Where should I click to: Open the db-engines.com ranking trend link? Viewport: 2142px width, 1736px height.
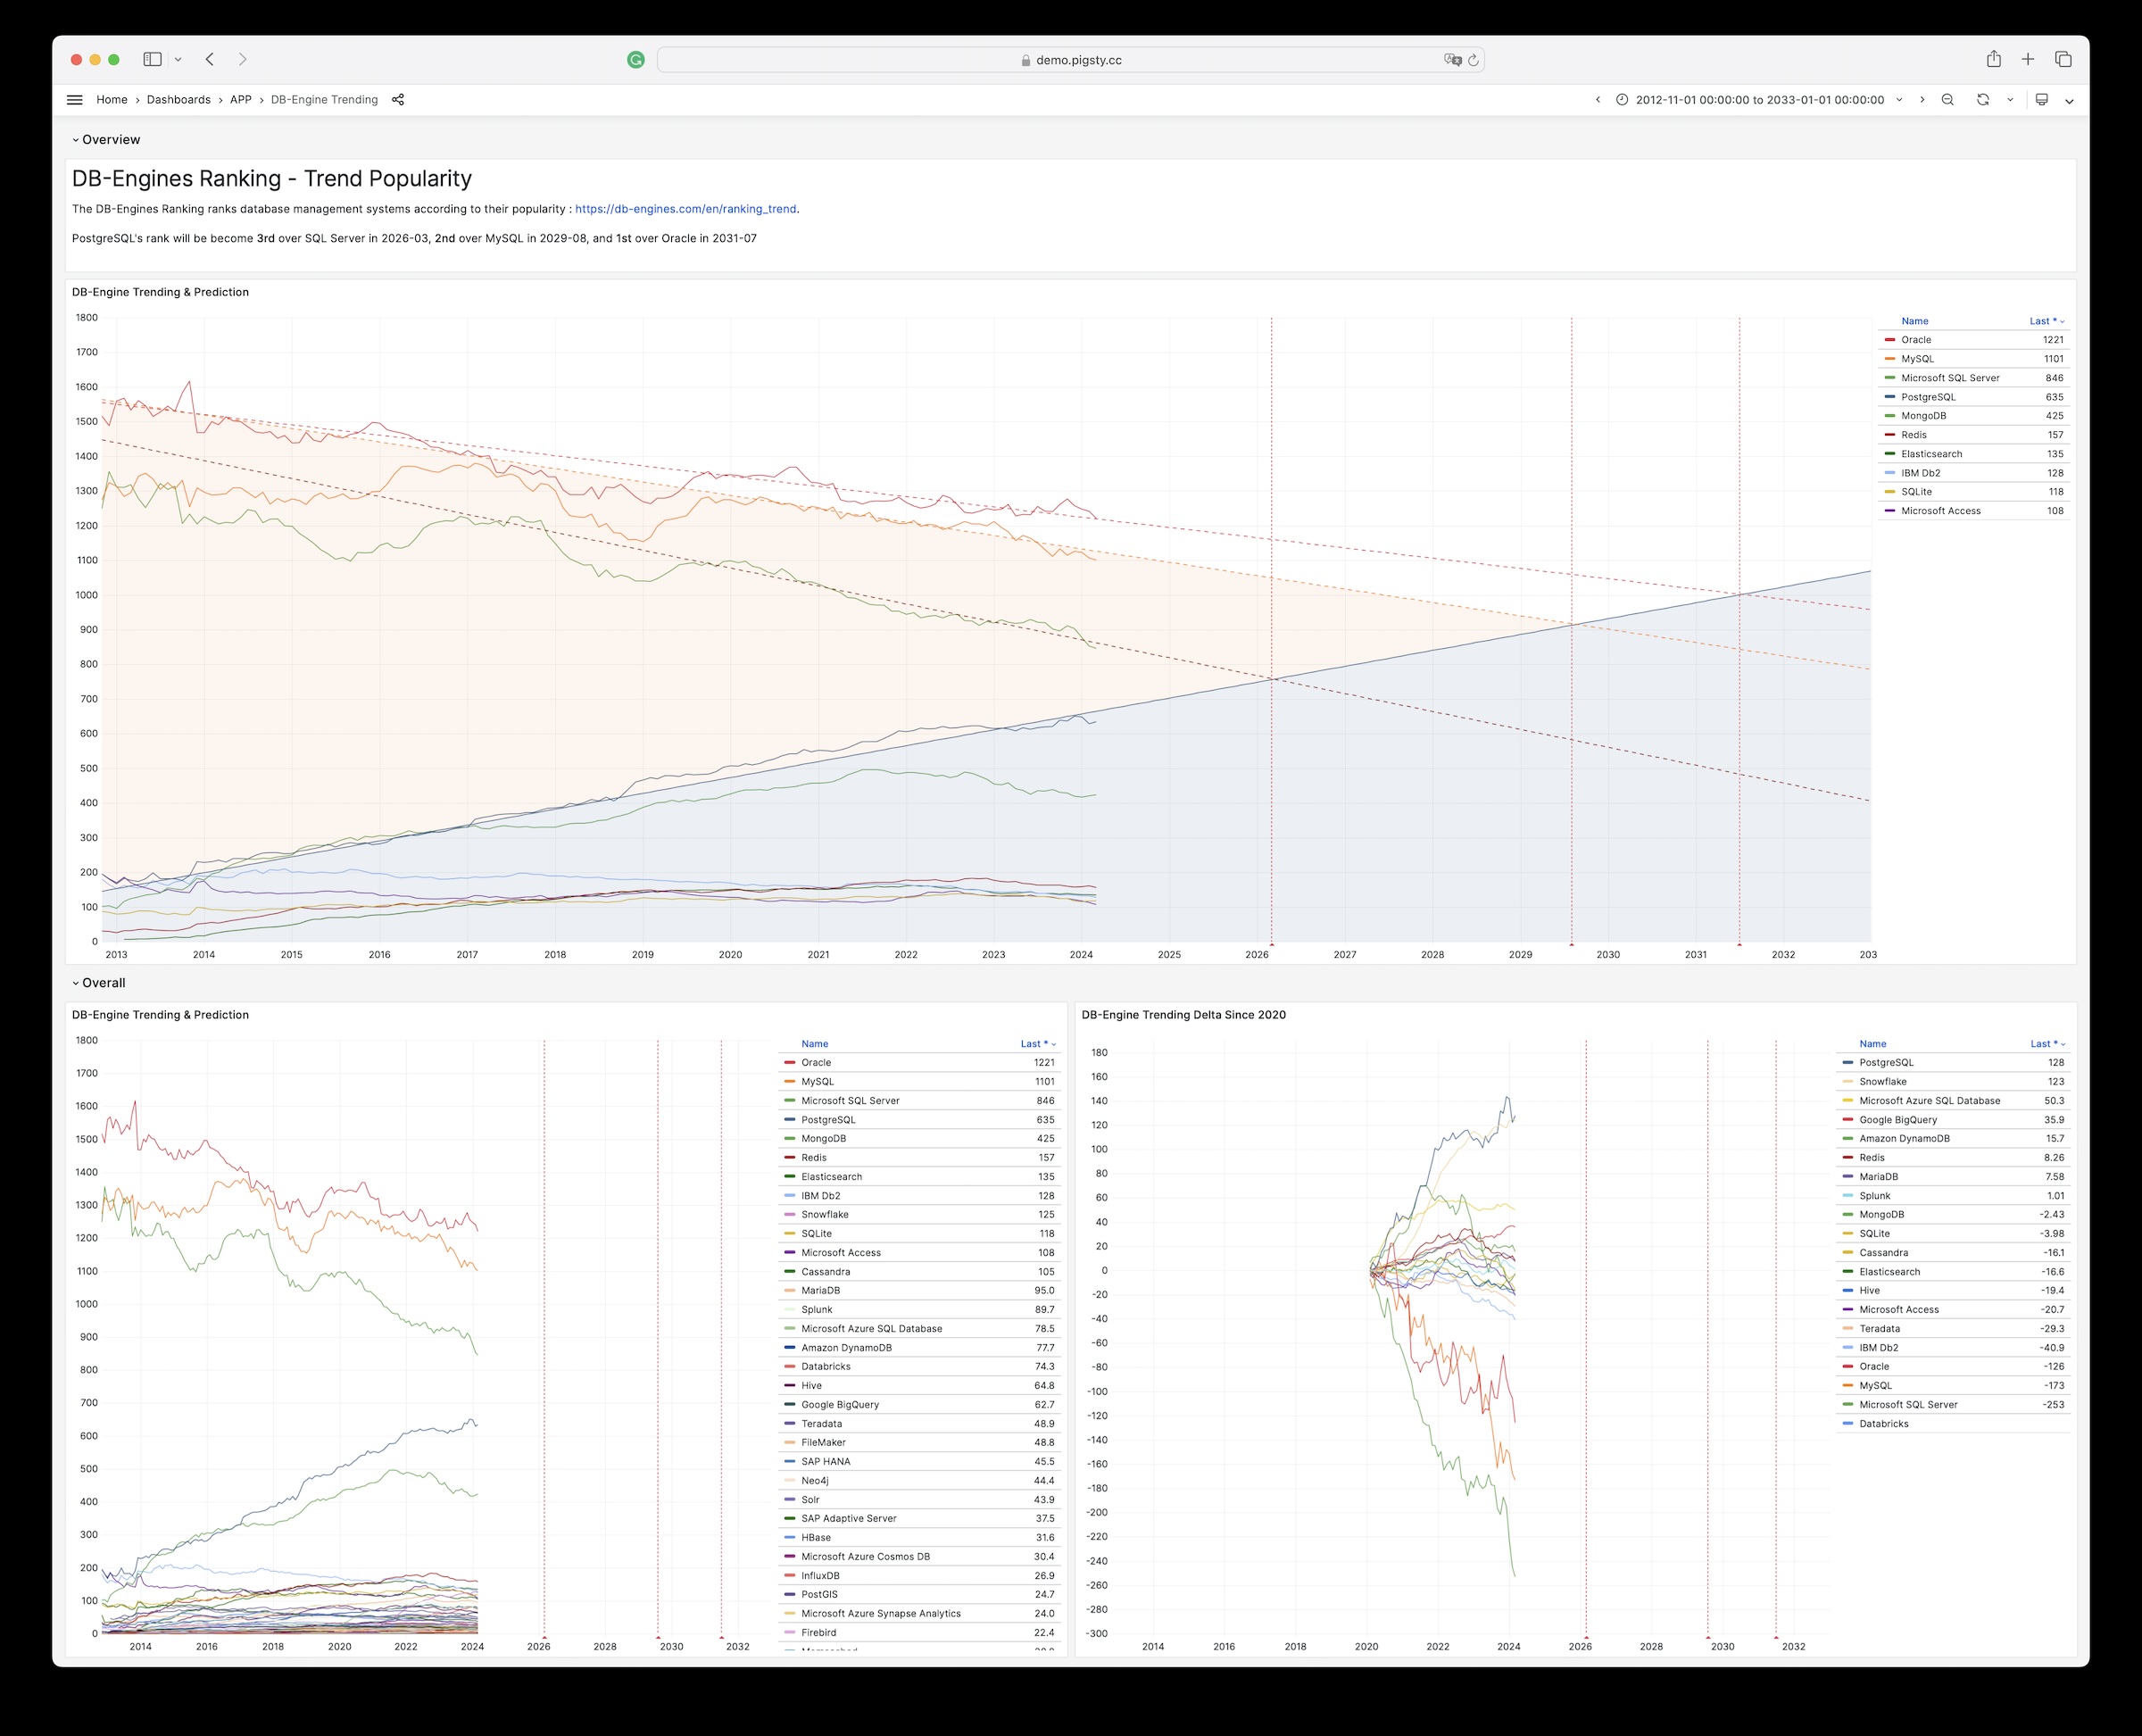tap(685, 209)
